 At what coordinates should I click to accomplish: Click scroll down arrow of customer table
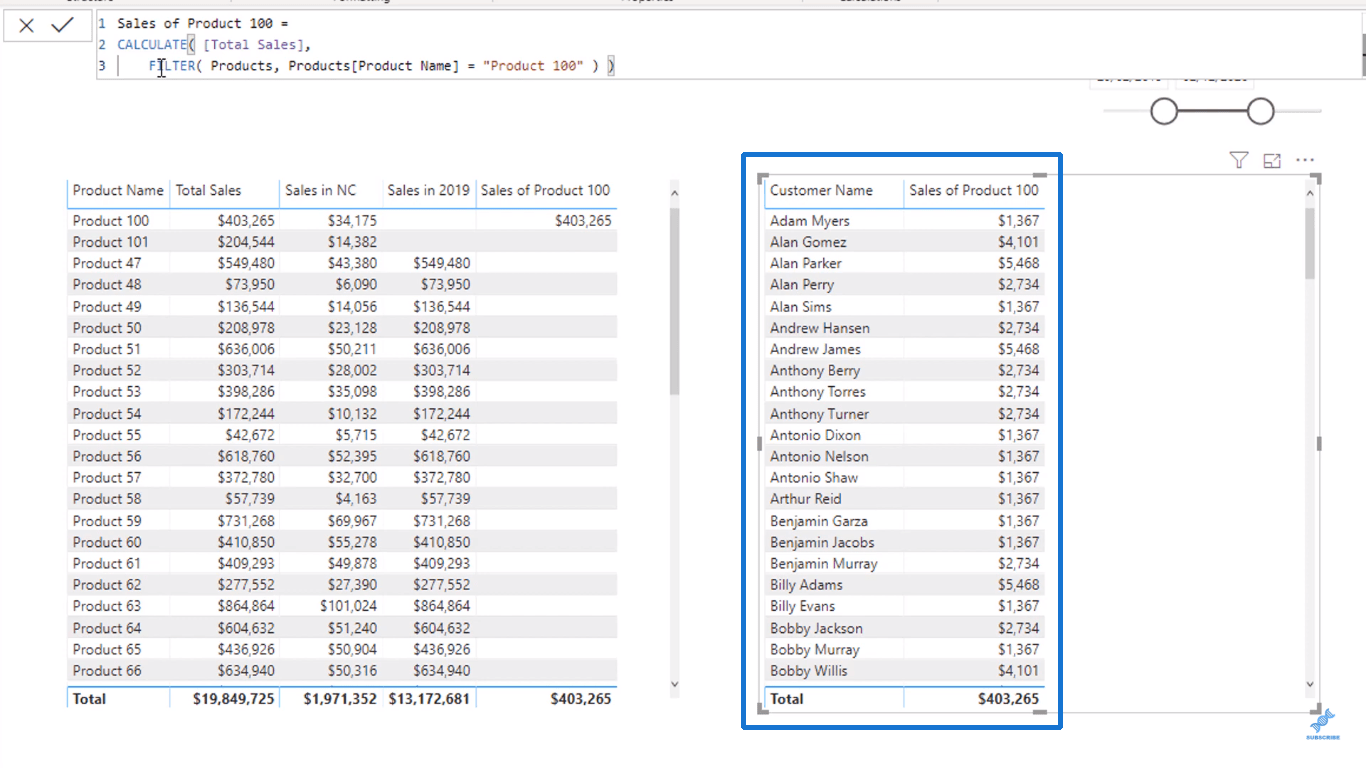1311,685
